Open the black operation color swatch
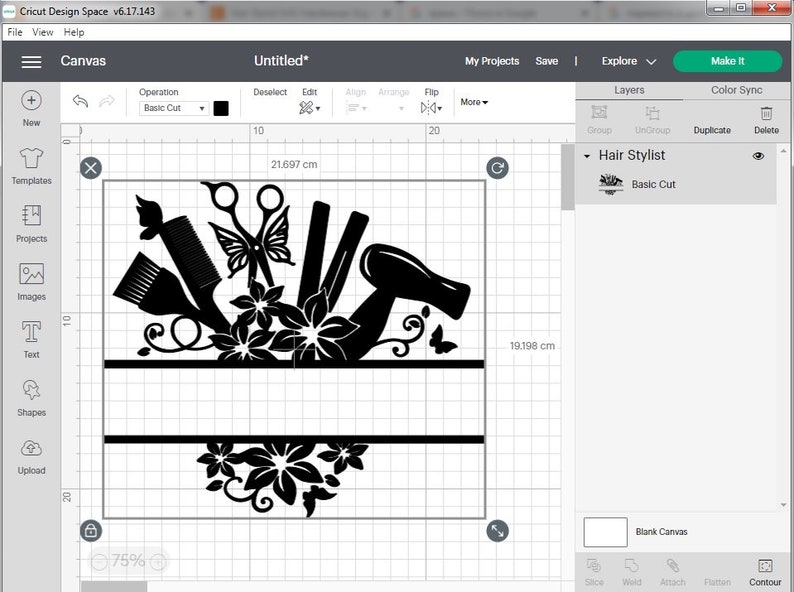This screenshot has height=592, width=794. pos(221,108)
